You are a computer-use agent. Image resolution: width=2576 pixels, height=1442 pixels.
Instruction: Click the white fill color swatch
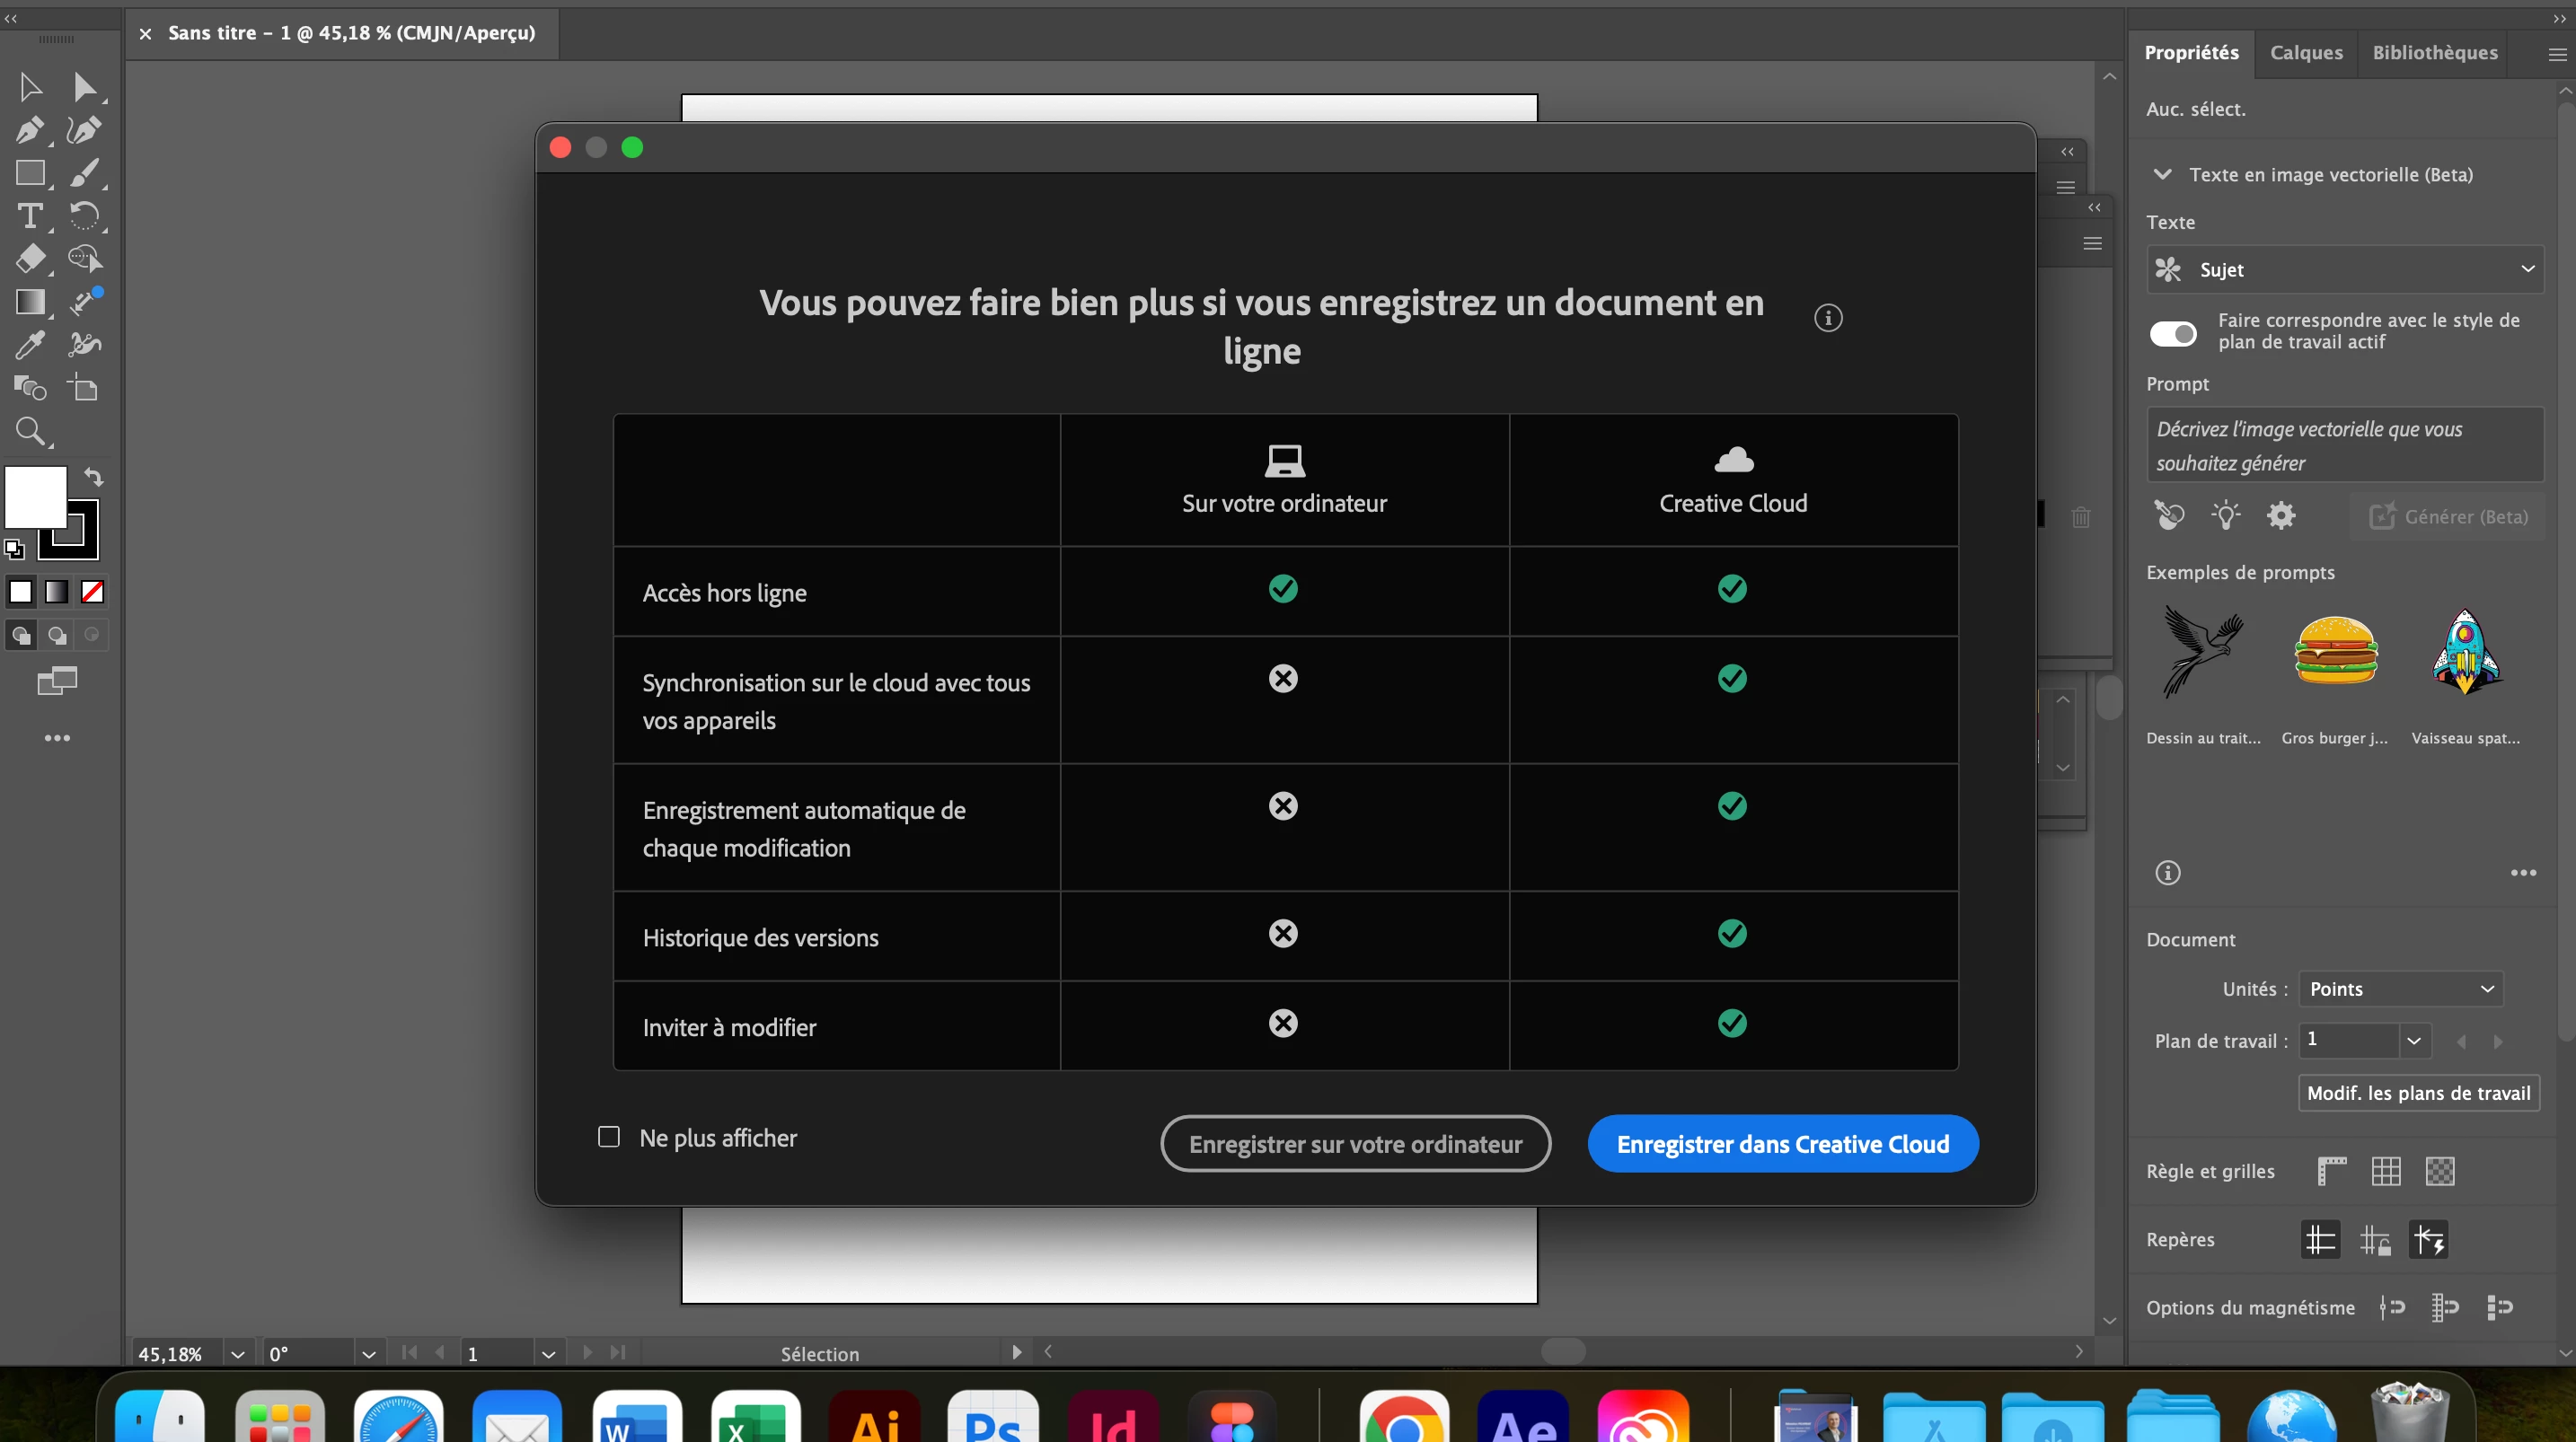(36, 496)
